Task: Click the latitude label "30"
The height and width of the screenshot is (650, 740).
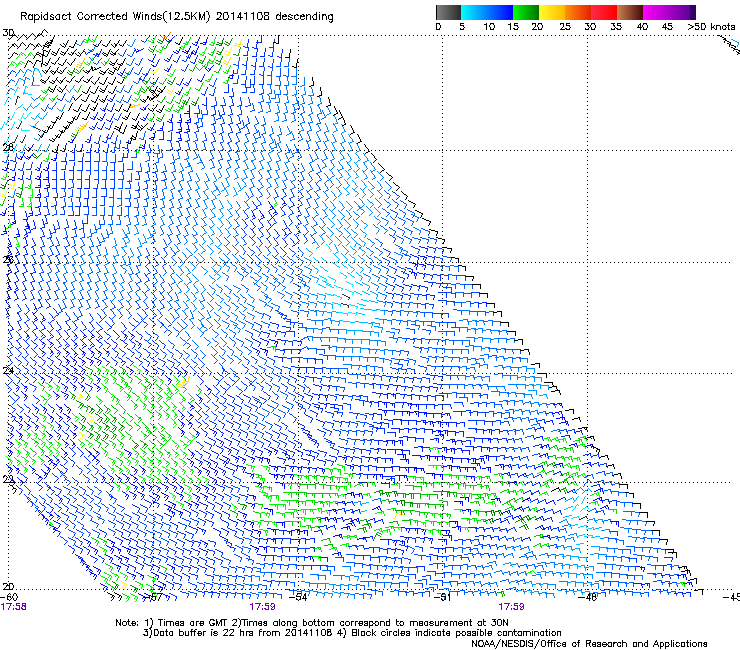Action: point(8,33)
